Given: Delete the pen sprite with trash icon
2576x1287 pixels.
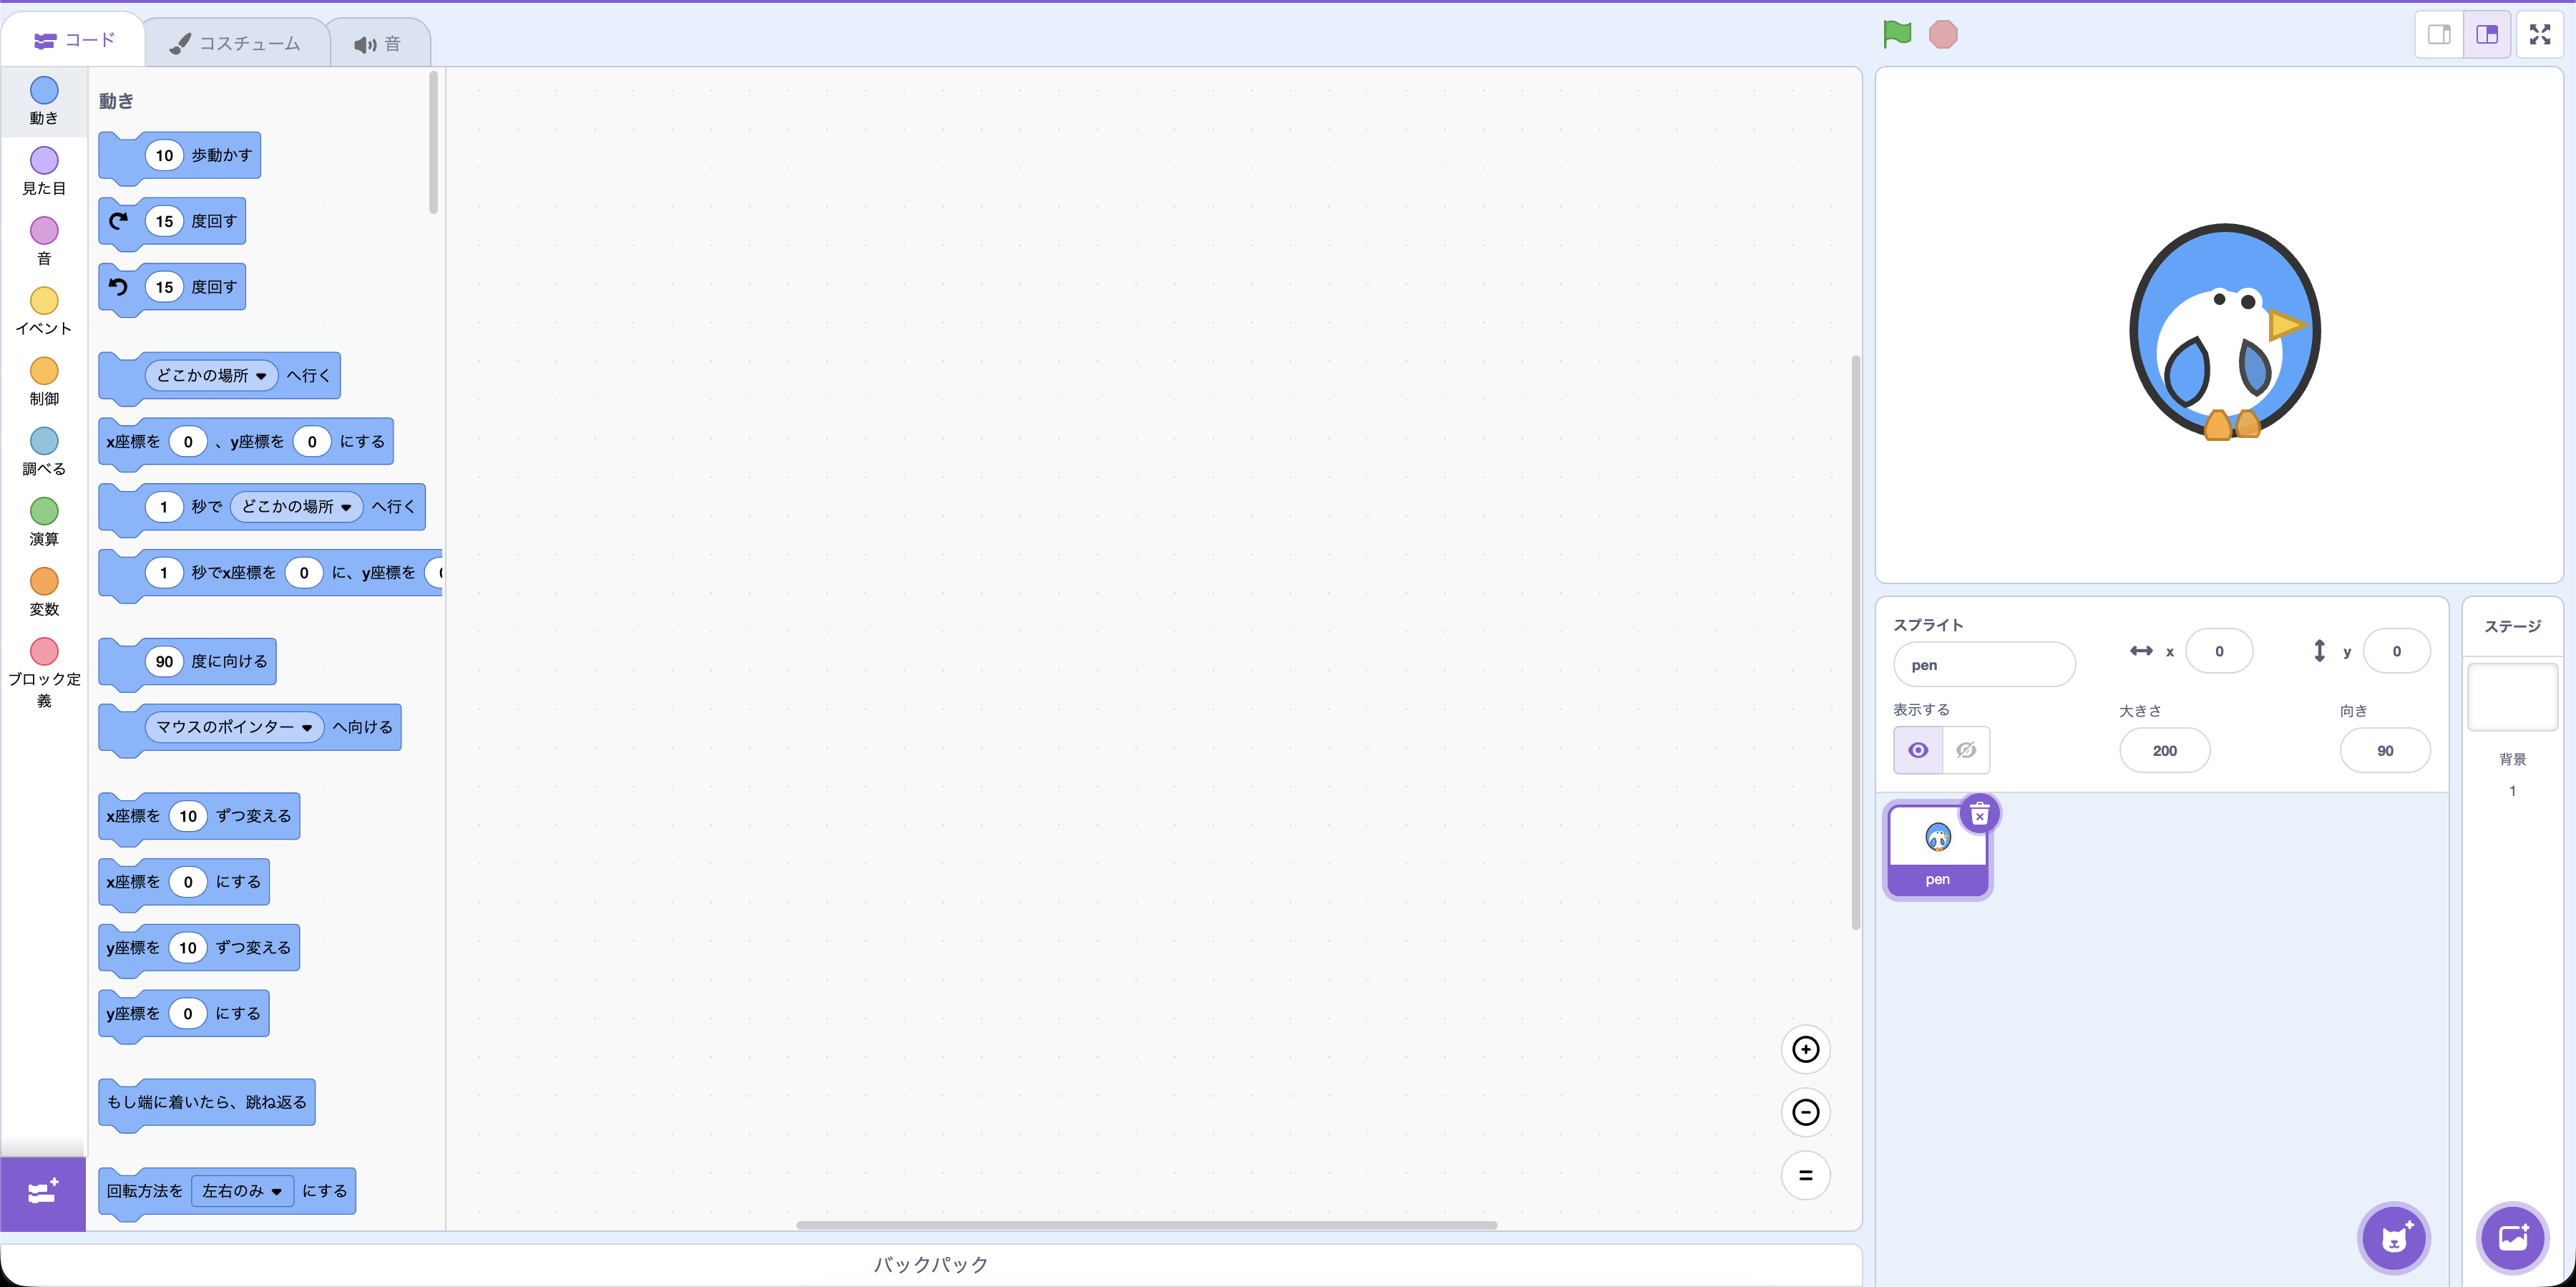Looking at the screenshot, I should 1979,814.
